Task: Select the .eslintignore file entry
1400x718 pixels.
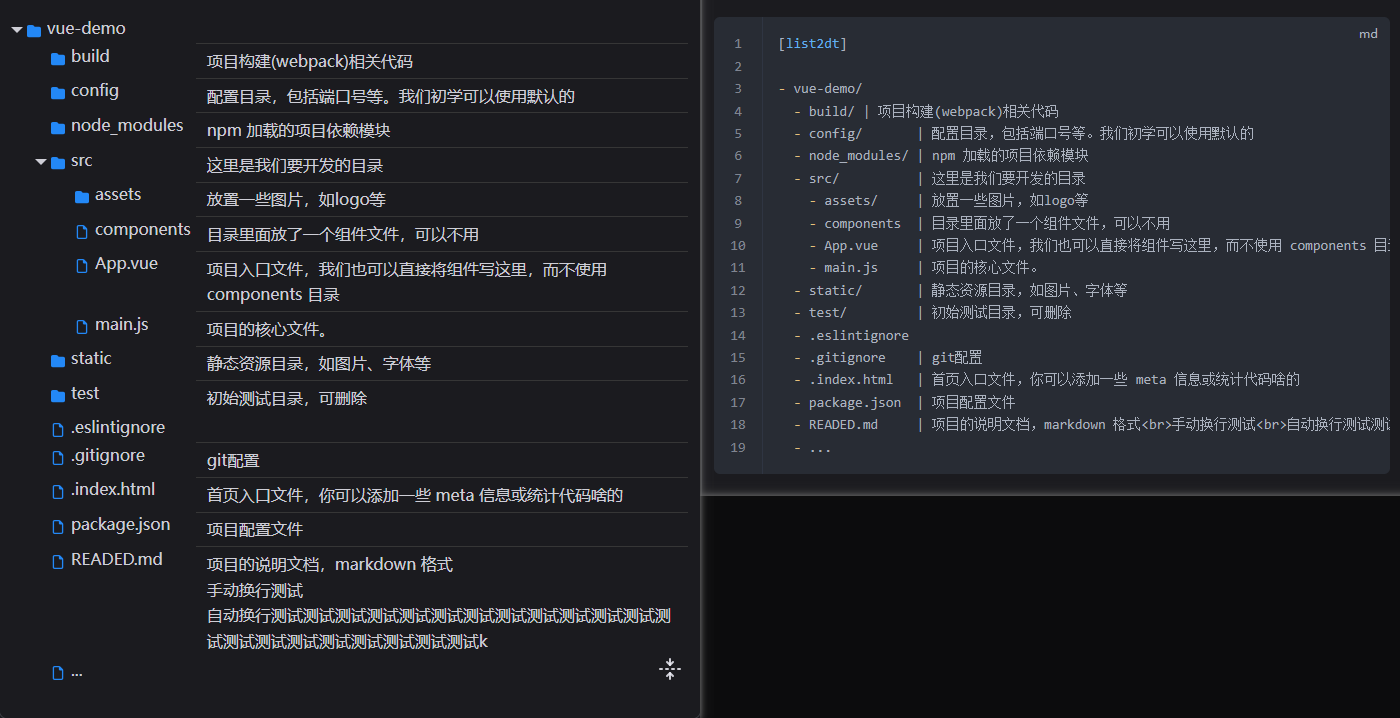Action: coord(117,428)
